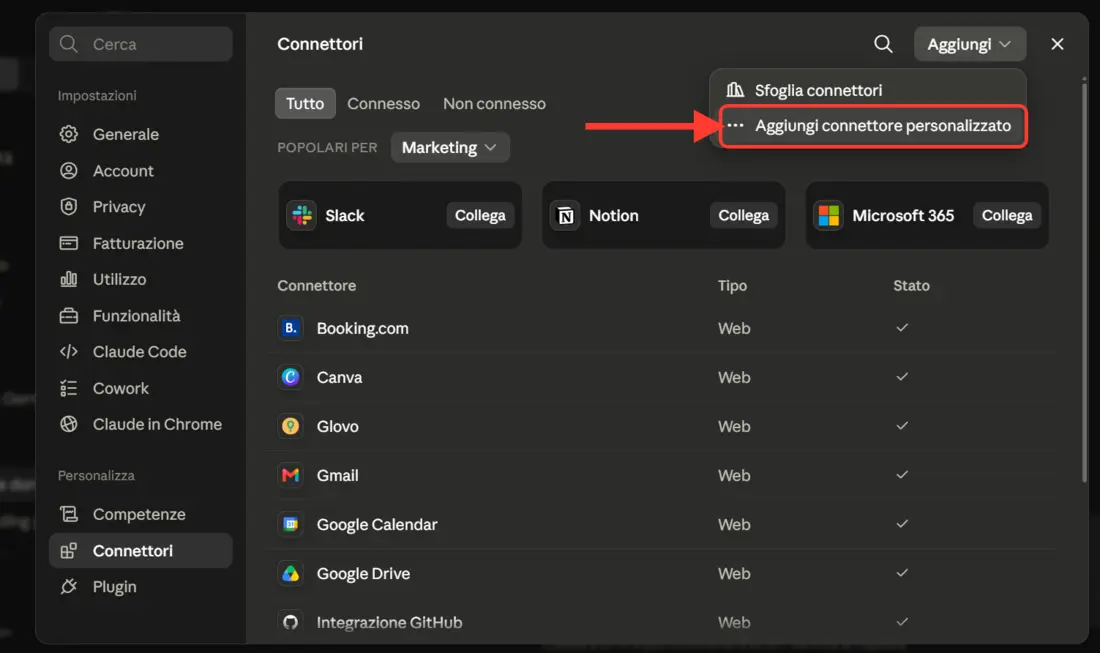
Task: Click the Cowork checklist icon
Action: click(69, 388)
